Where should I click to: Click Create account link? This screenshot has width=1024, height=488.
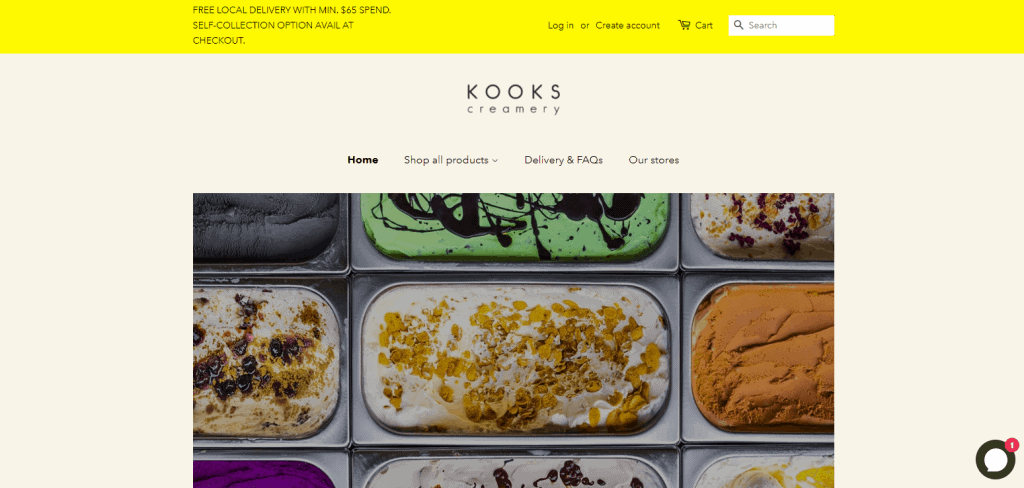coord(627,25)
